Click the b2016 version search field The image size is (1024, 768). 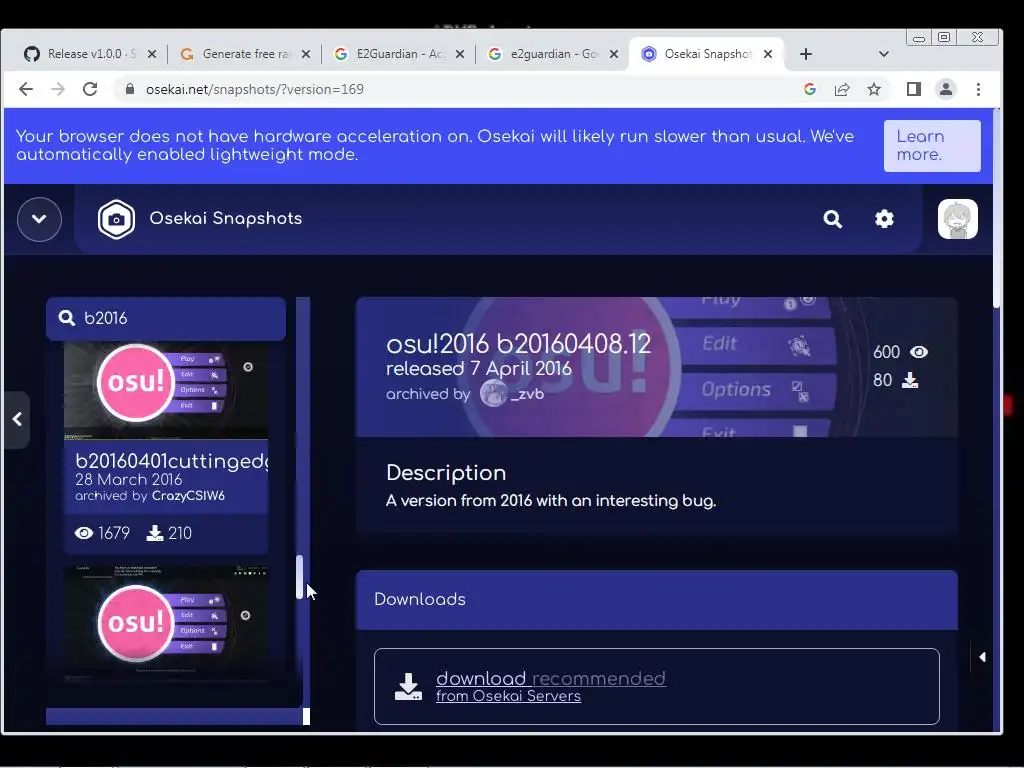click(166, 319)
